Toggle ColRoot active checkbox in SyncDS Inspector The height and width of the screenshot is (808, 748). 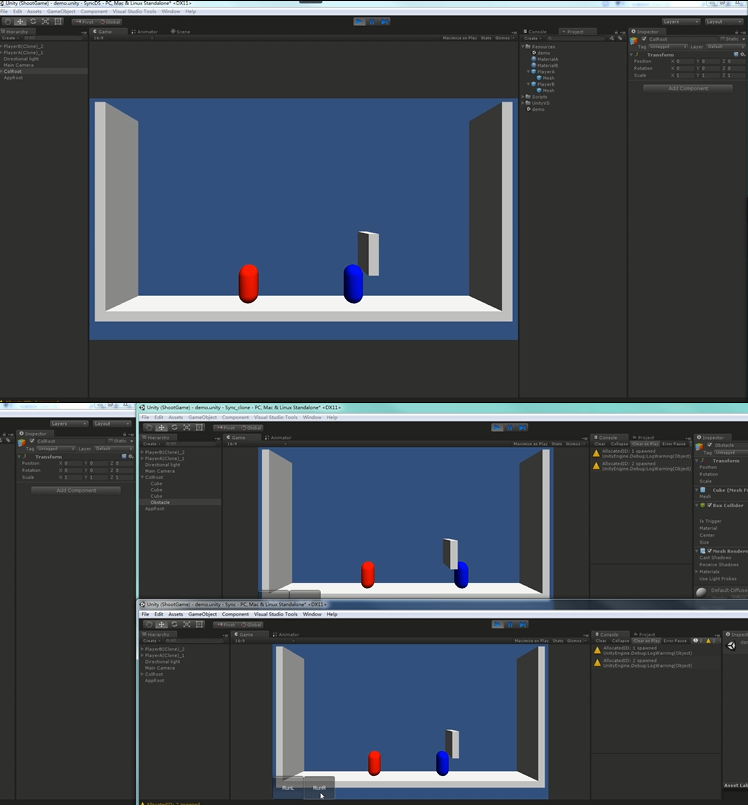[644, 39]
